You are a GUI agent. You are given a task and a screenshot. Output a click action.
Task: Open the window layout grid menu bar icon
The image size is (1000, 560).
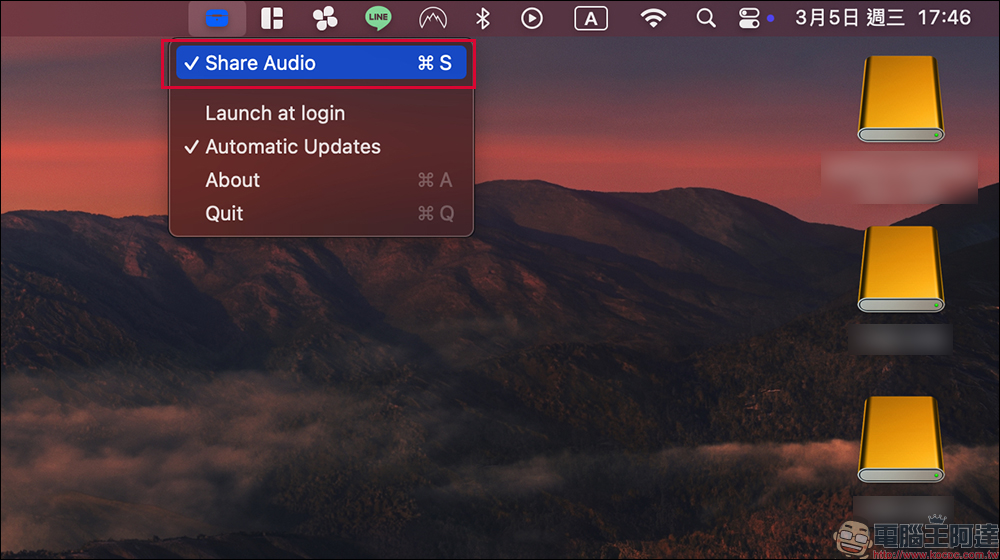(x=272, y=18)
